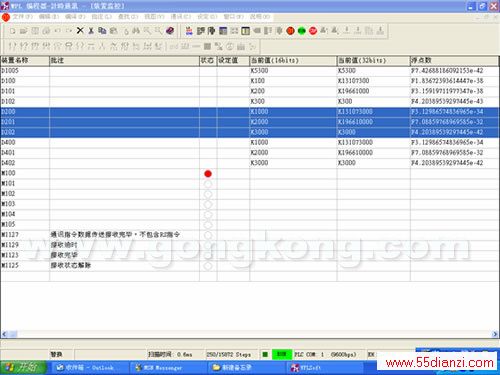Click the Print toolbar icon

point(46,31)
